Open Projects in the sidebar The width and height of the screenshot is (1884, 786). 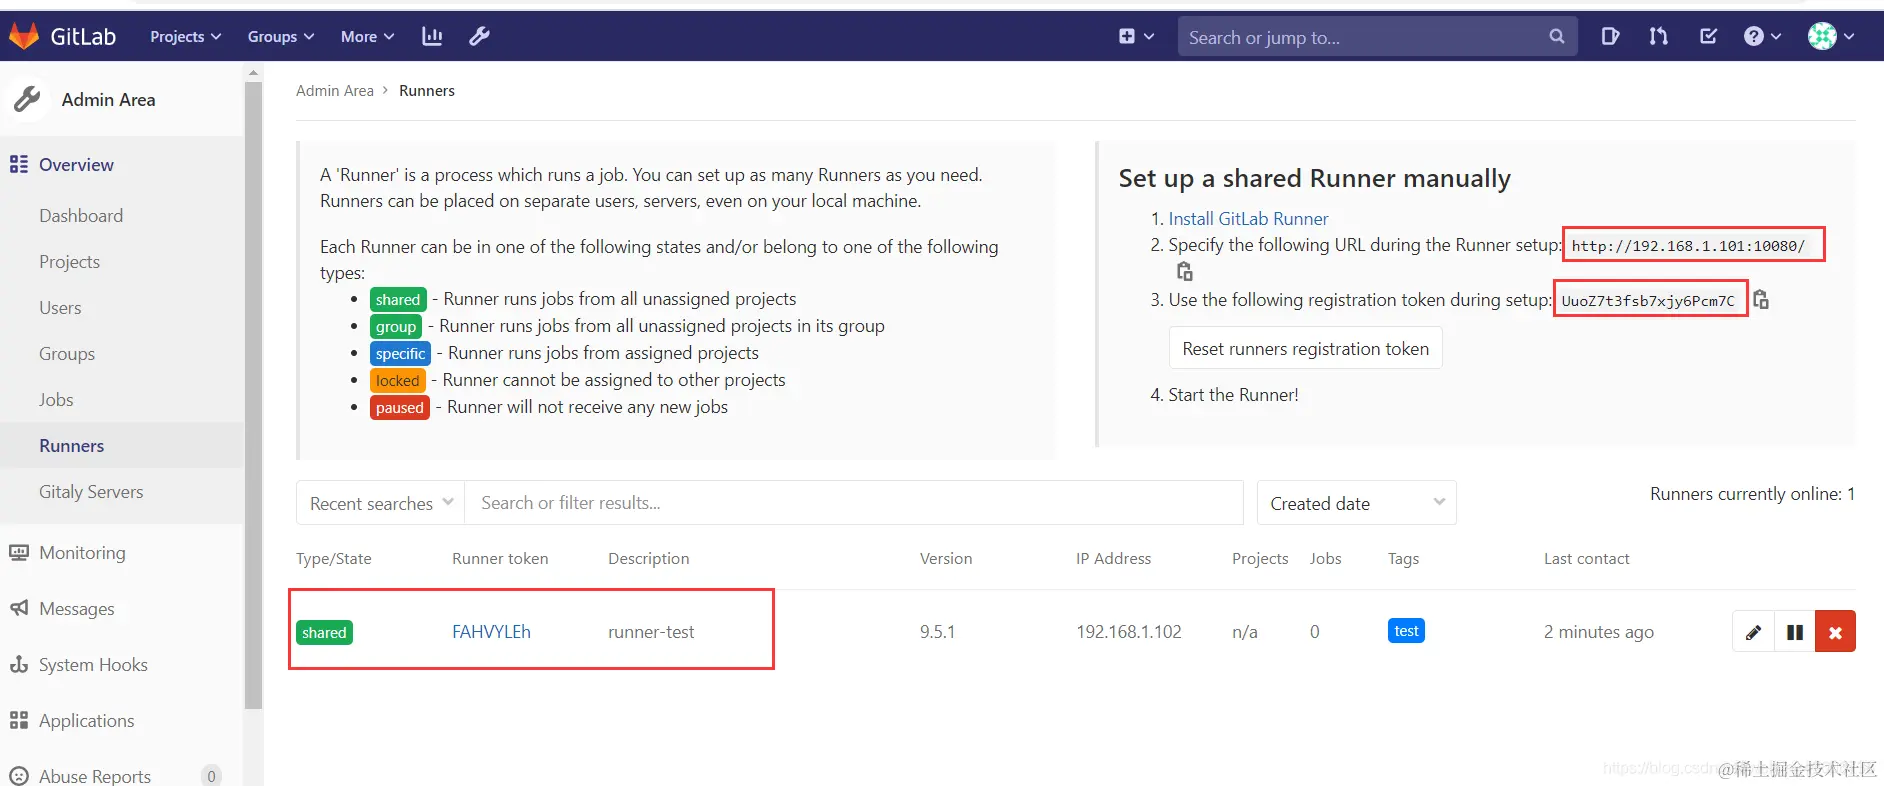pyautogui.click(x=69, y=262)
